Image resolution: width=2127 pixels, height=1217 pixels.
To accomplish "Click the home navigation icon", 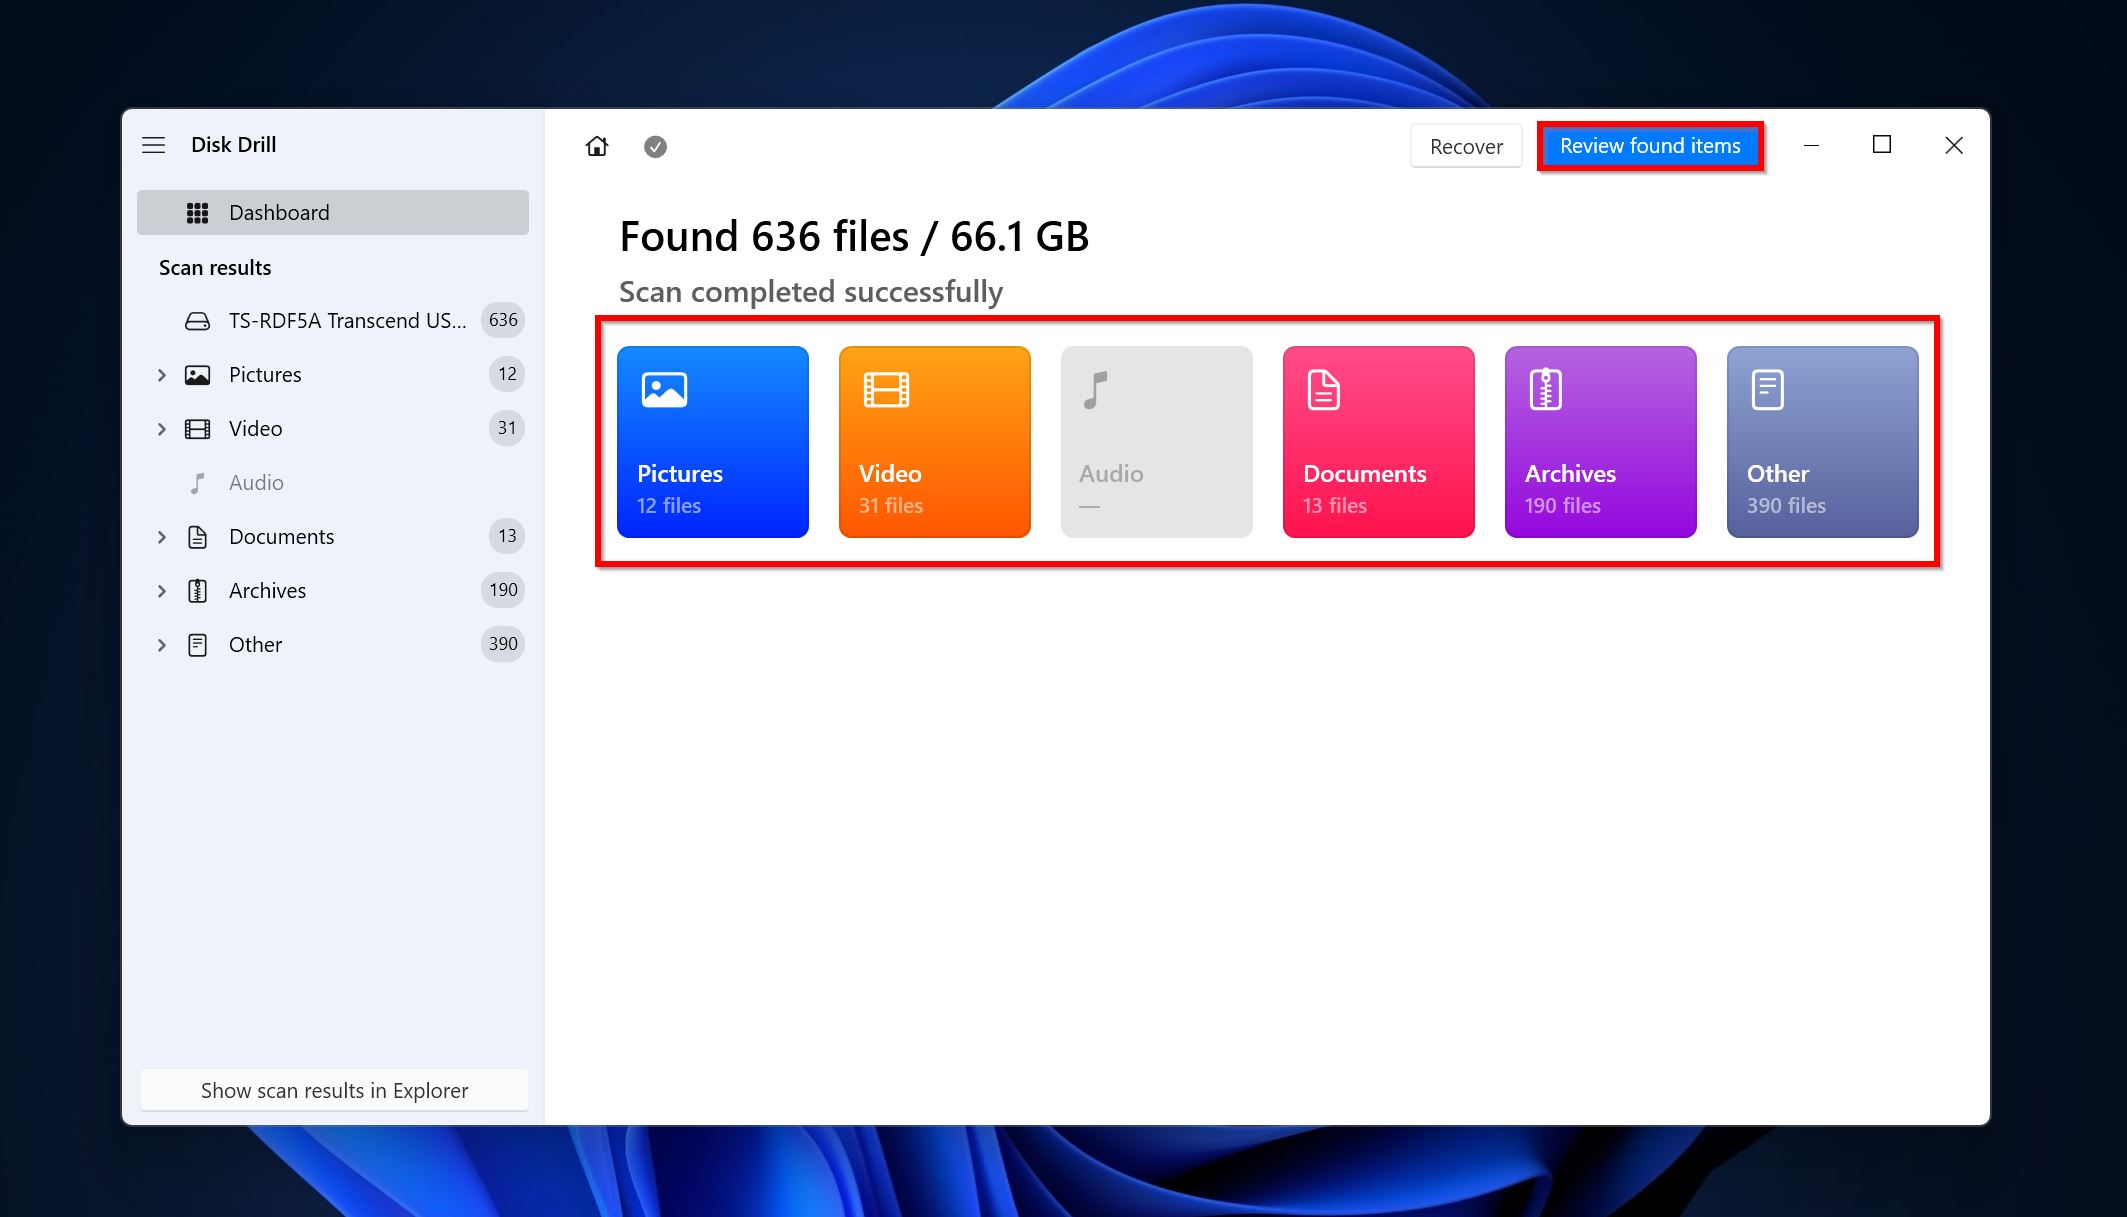I will coord(597,145).
